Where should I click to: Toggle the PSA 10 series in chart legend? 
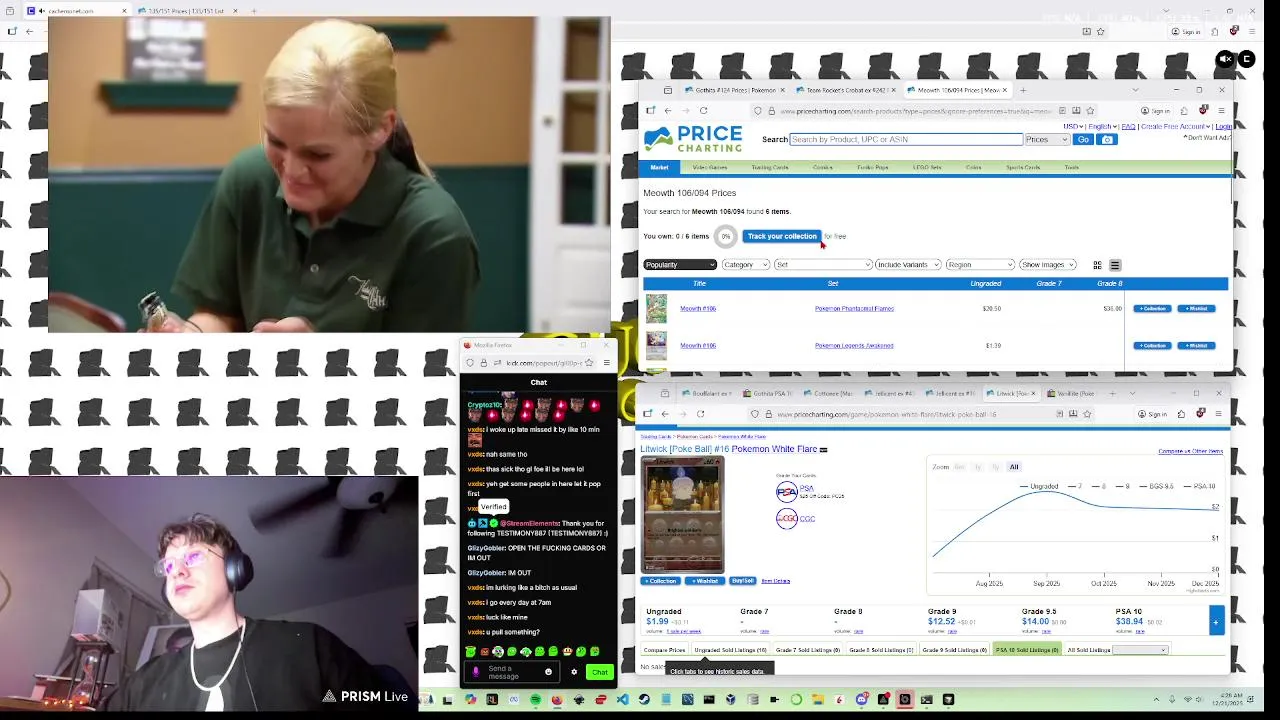[x=1200, y=486]
